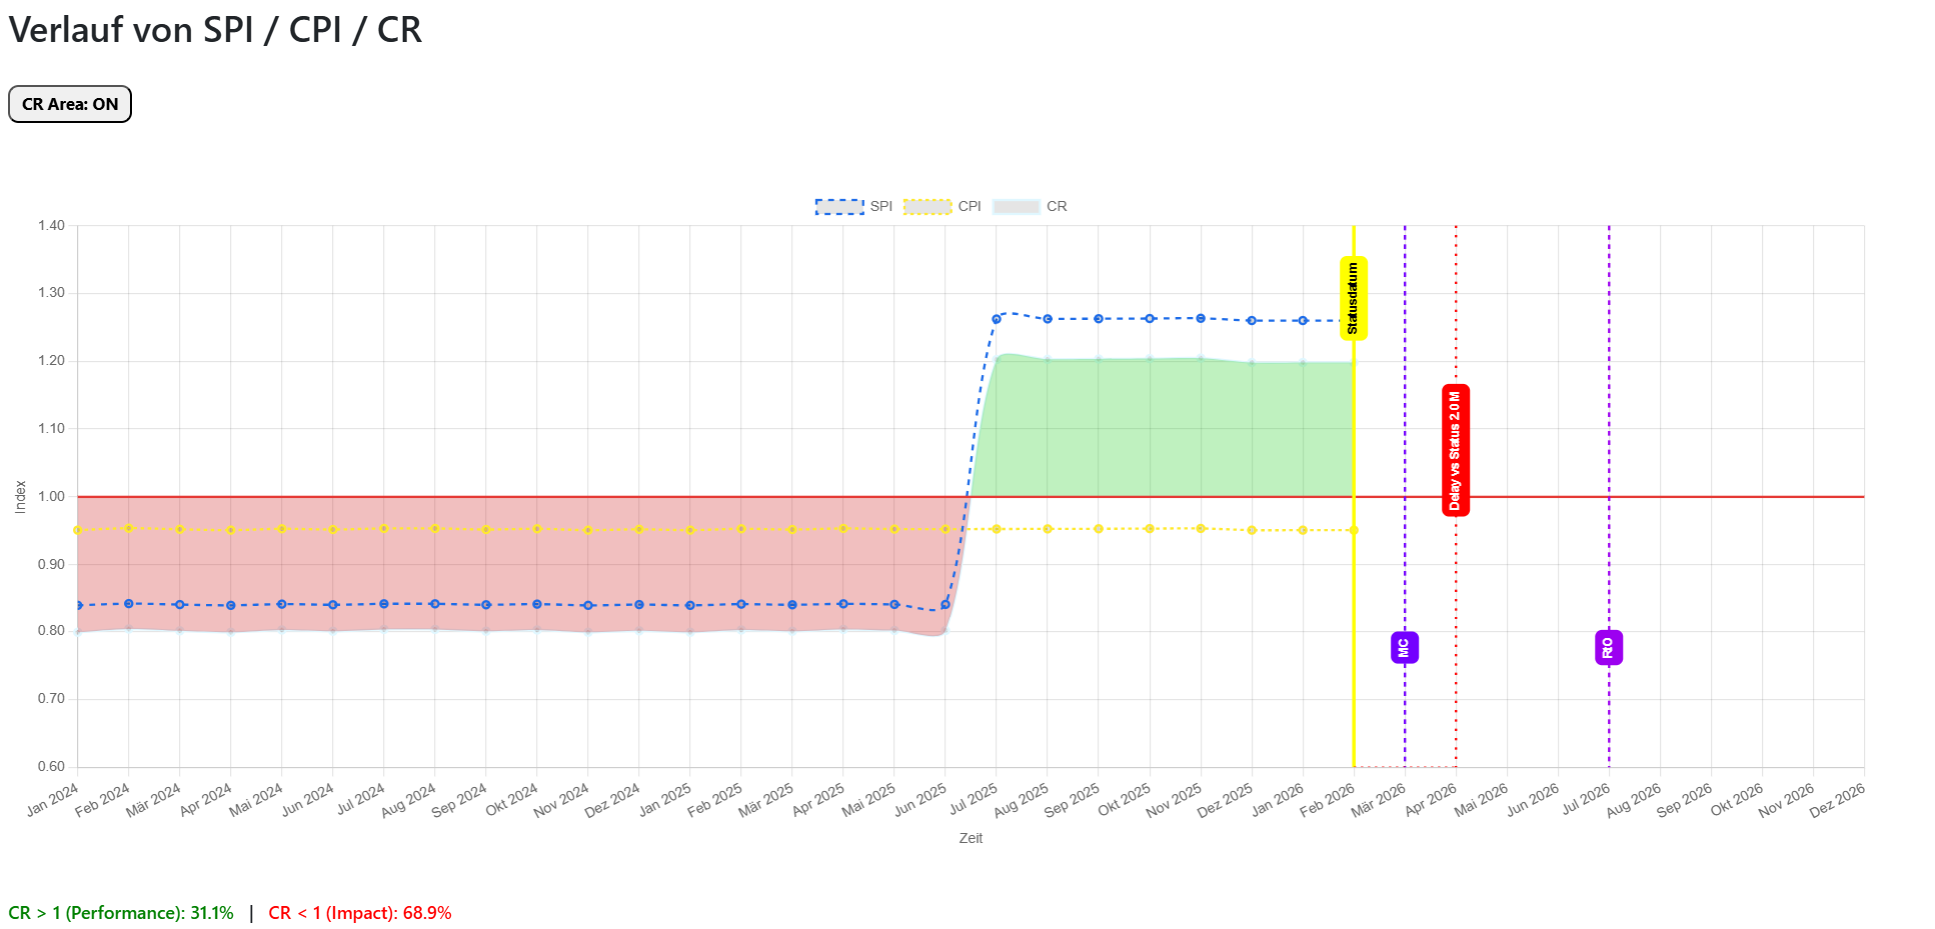Toggle the CR Area: ON button
1935x929 pixels.
70,104
